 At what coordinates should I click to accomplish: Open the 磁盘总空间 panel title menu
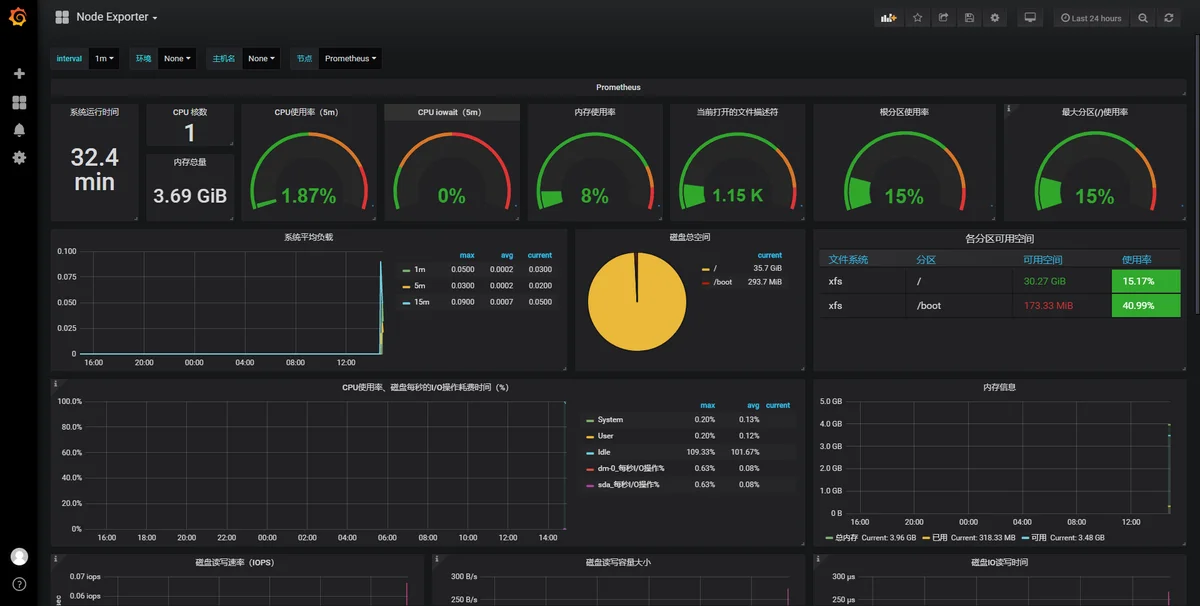(690, 237)
